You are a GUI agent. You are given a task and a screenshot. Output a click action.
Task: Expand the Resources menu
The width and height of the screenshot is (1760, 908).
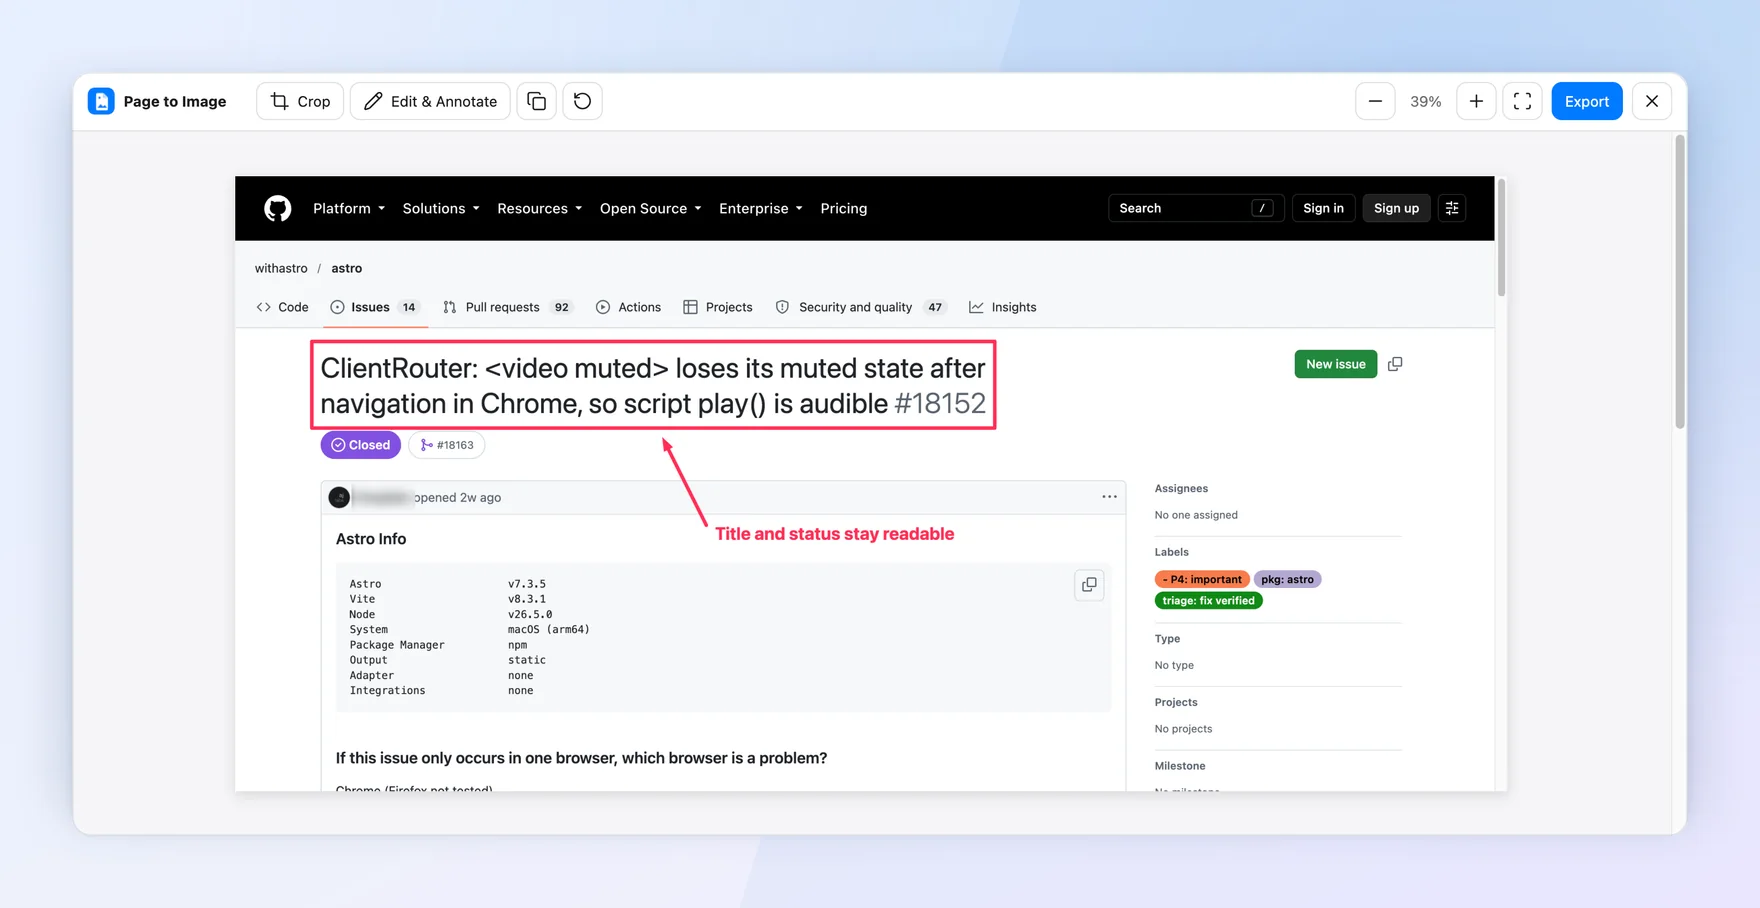pyautogui.click(x=539, y=208)
